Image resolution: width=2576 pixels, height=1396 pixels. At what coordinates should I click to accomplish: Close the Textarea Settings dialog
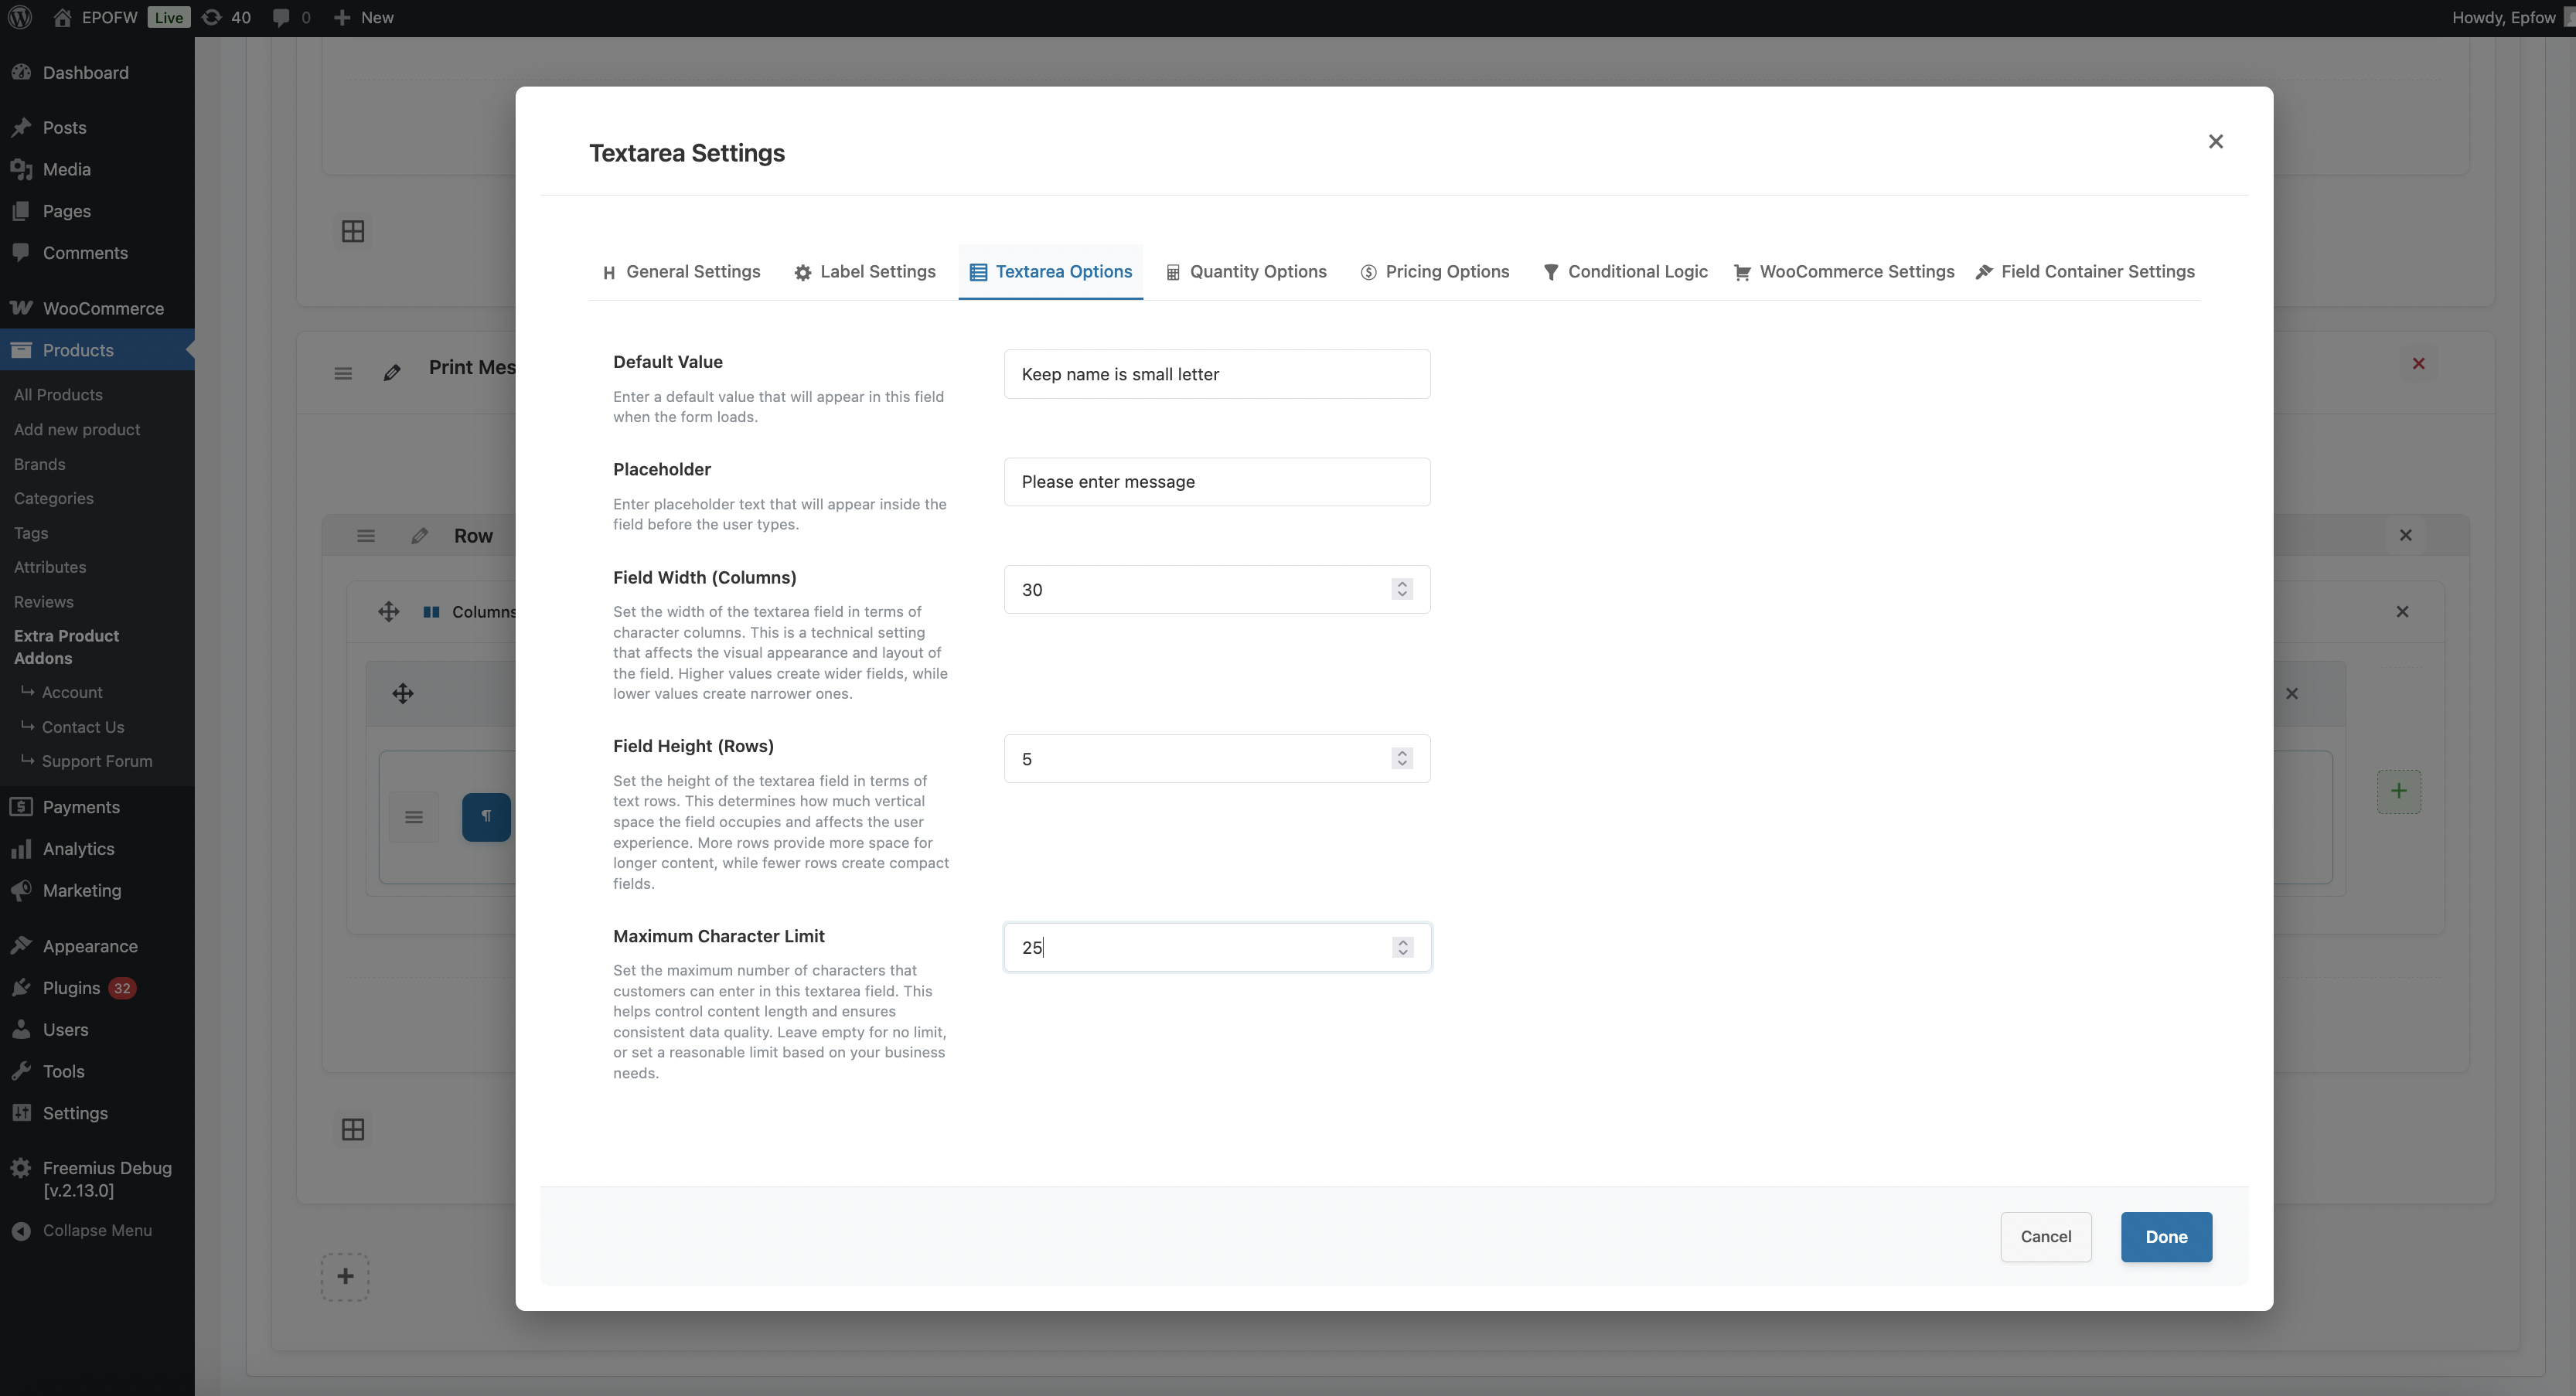click(2215, 142)
